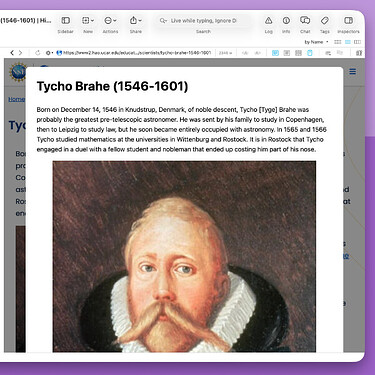
Task: Click into the Search field
Action: coord(203,21)
